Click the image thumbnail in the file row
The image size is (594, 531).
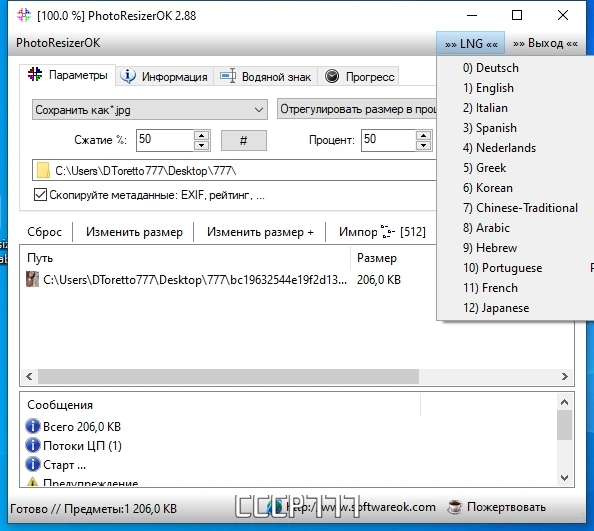point(32,279)
